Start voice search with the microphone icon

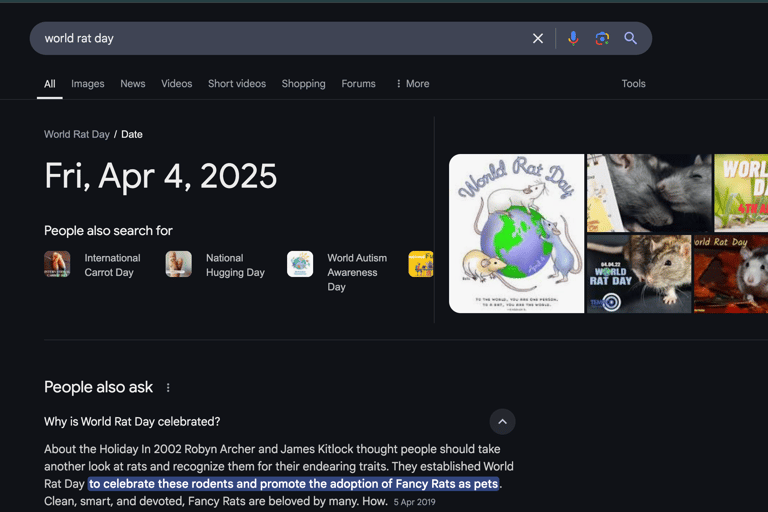tap(573, 38)
